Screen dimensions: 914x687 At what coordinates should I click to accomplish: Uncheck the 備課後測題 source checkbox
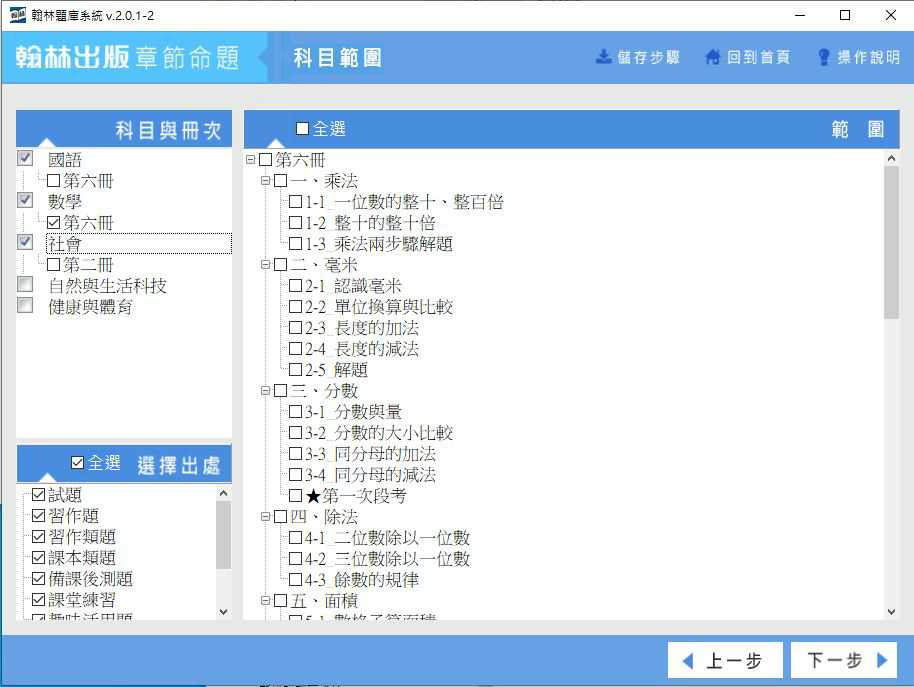tap(38, 579)
